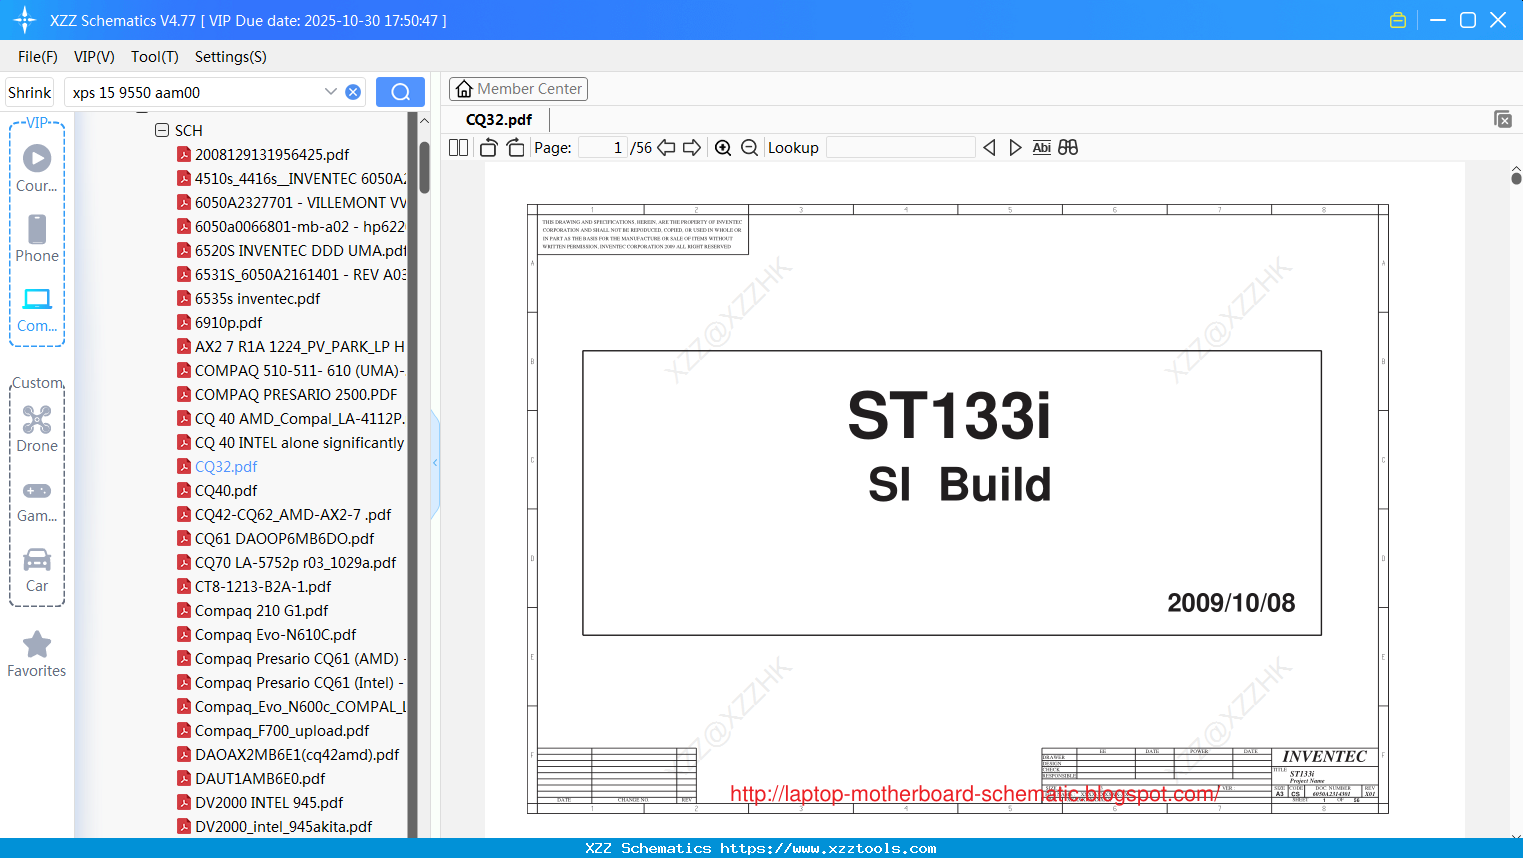The image size is (1523, 858).
Task: Open 6520S INVENTEC DDD UMA.pdf
Action: pos(300,250)
